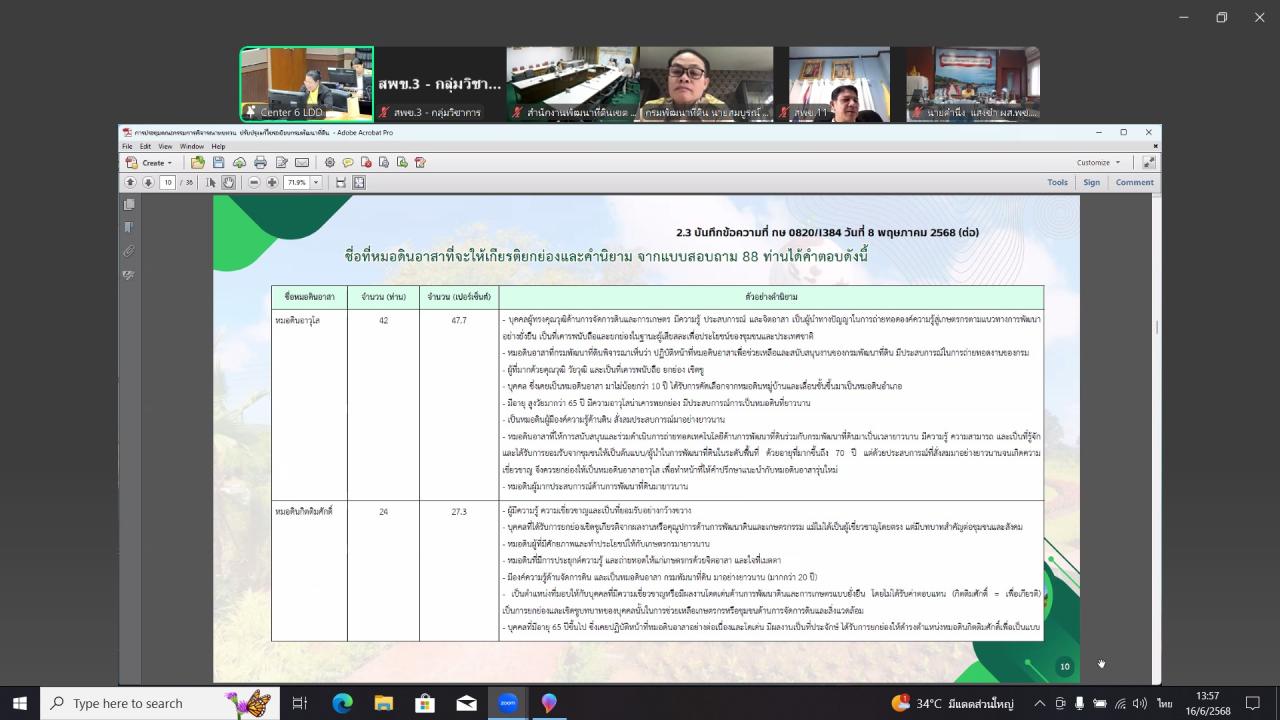
Task: Go to the next page arrow
Action: (148, 182)
